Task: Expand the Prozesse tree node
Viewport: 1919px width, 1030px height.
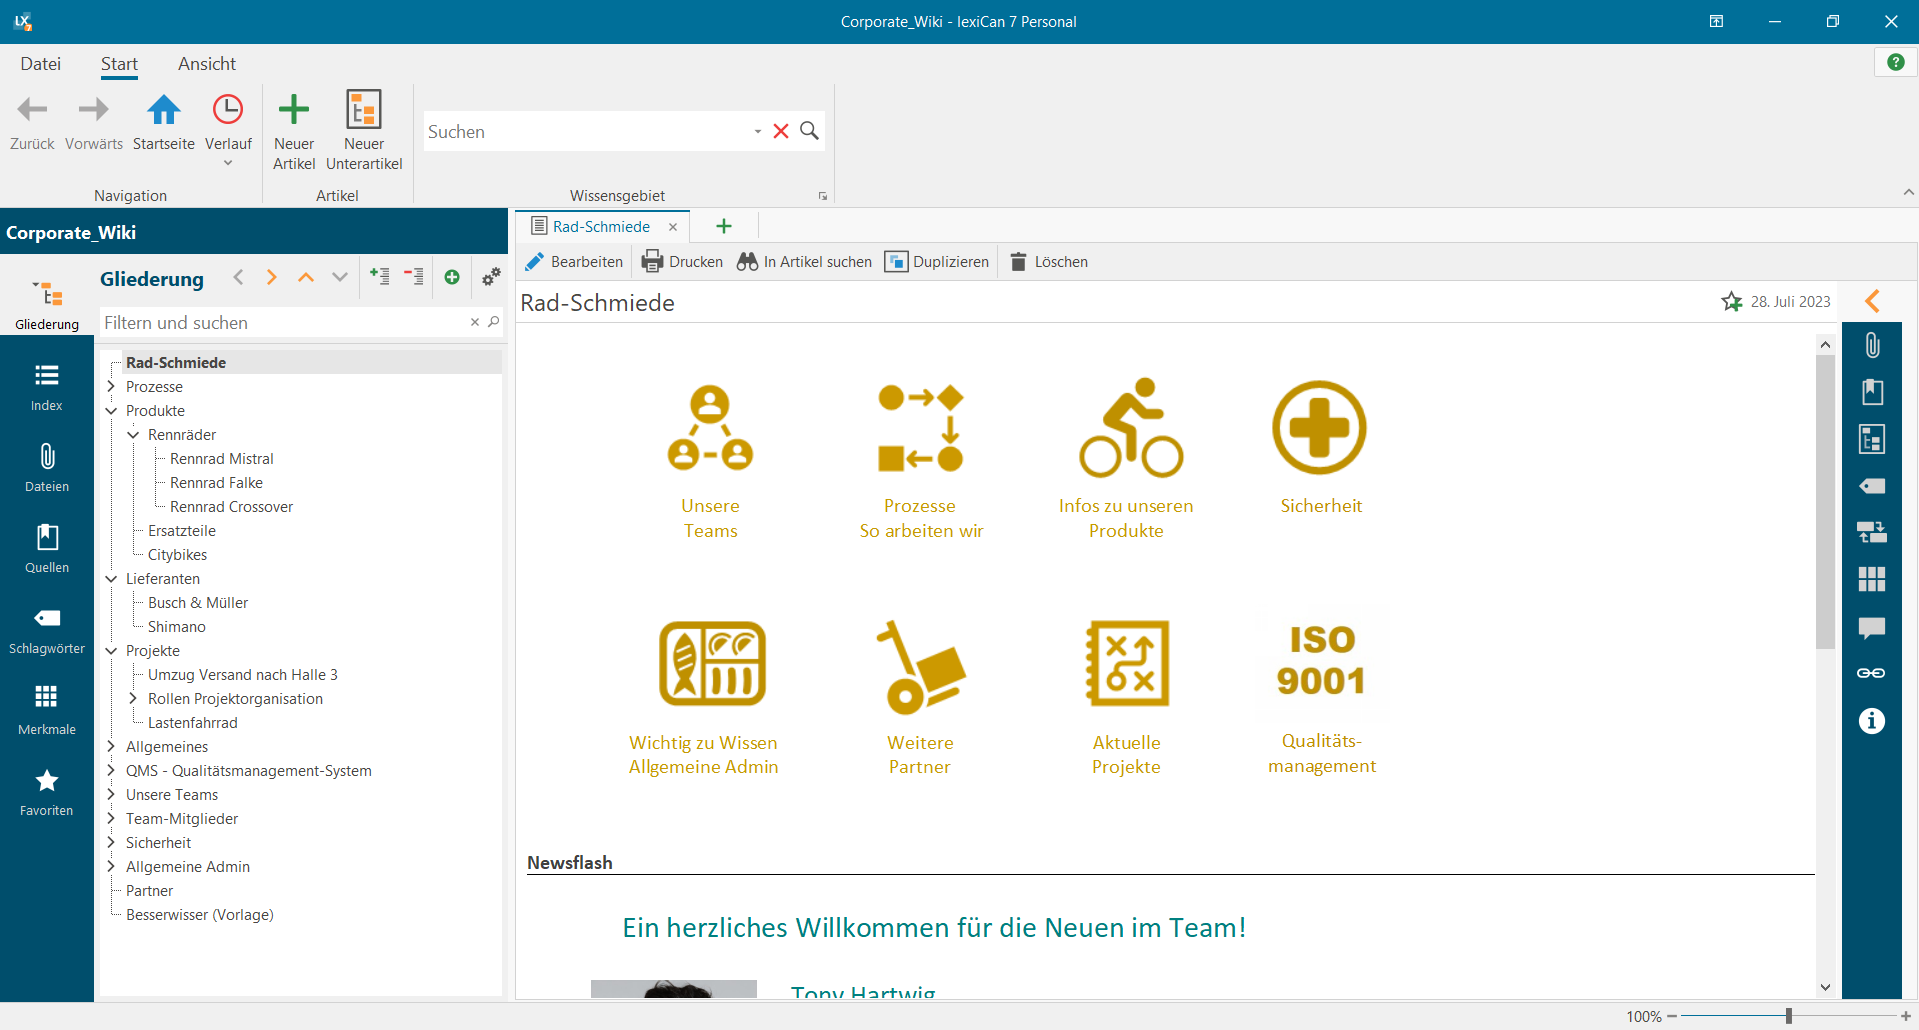Action: 112,387
